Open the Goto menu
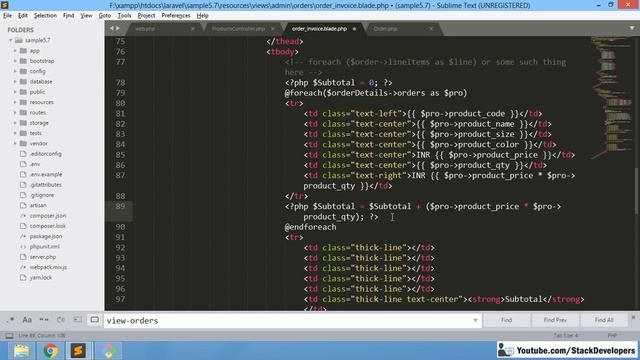Viewport: 640px width, 360px height. pos(105,16)
